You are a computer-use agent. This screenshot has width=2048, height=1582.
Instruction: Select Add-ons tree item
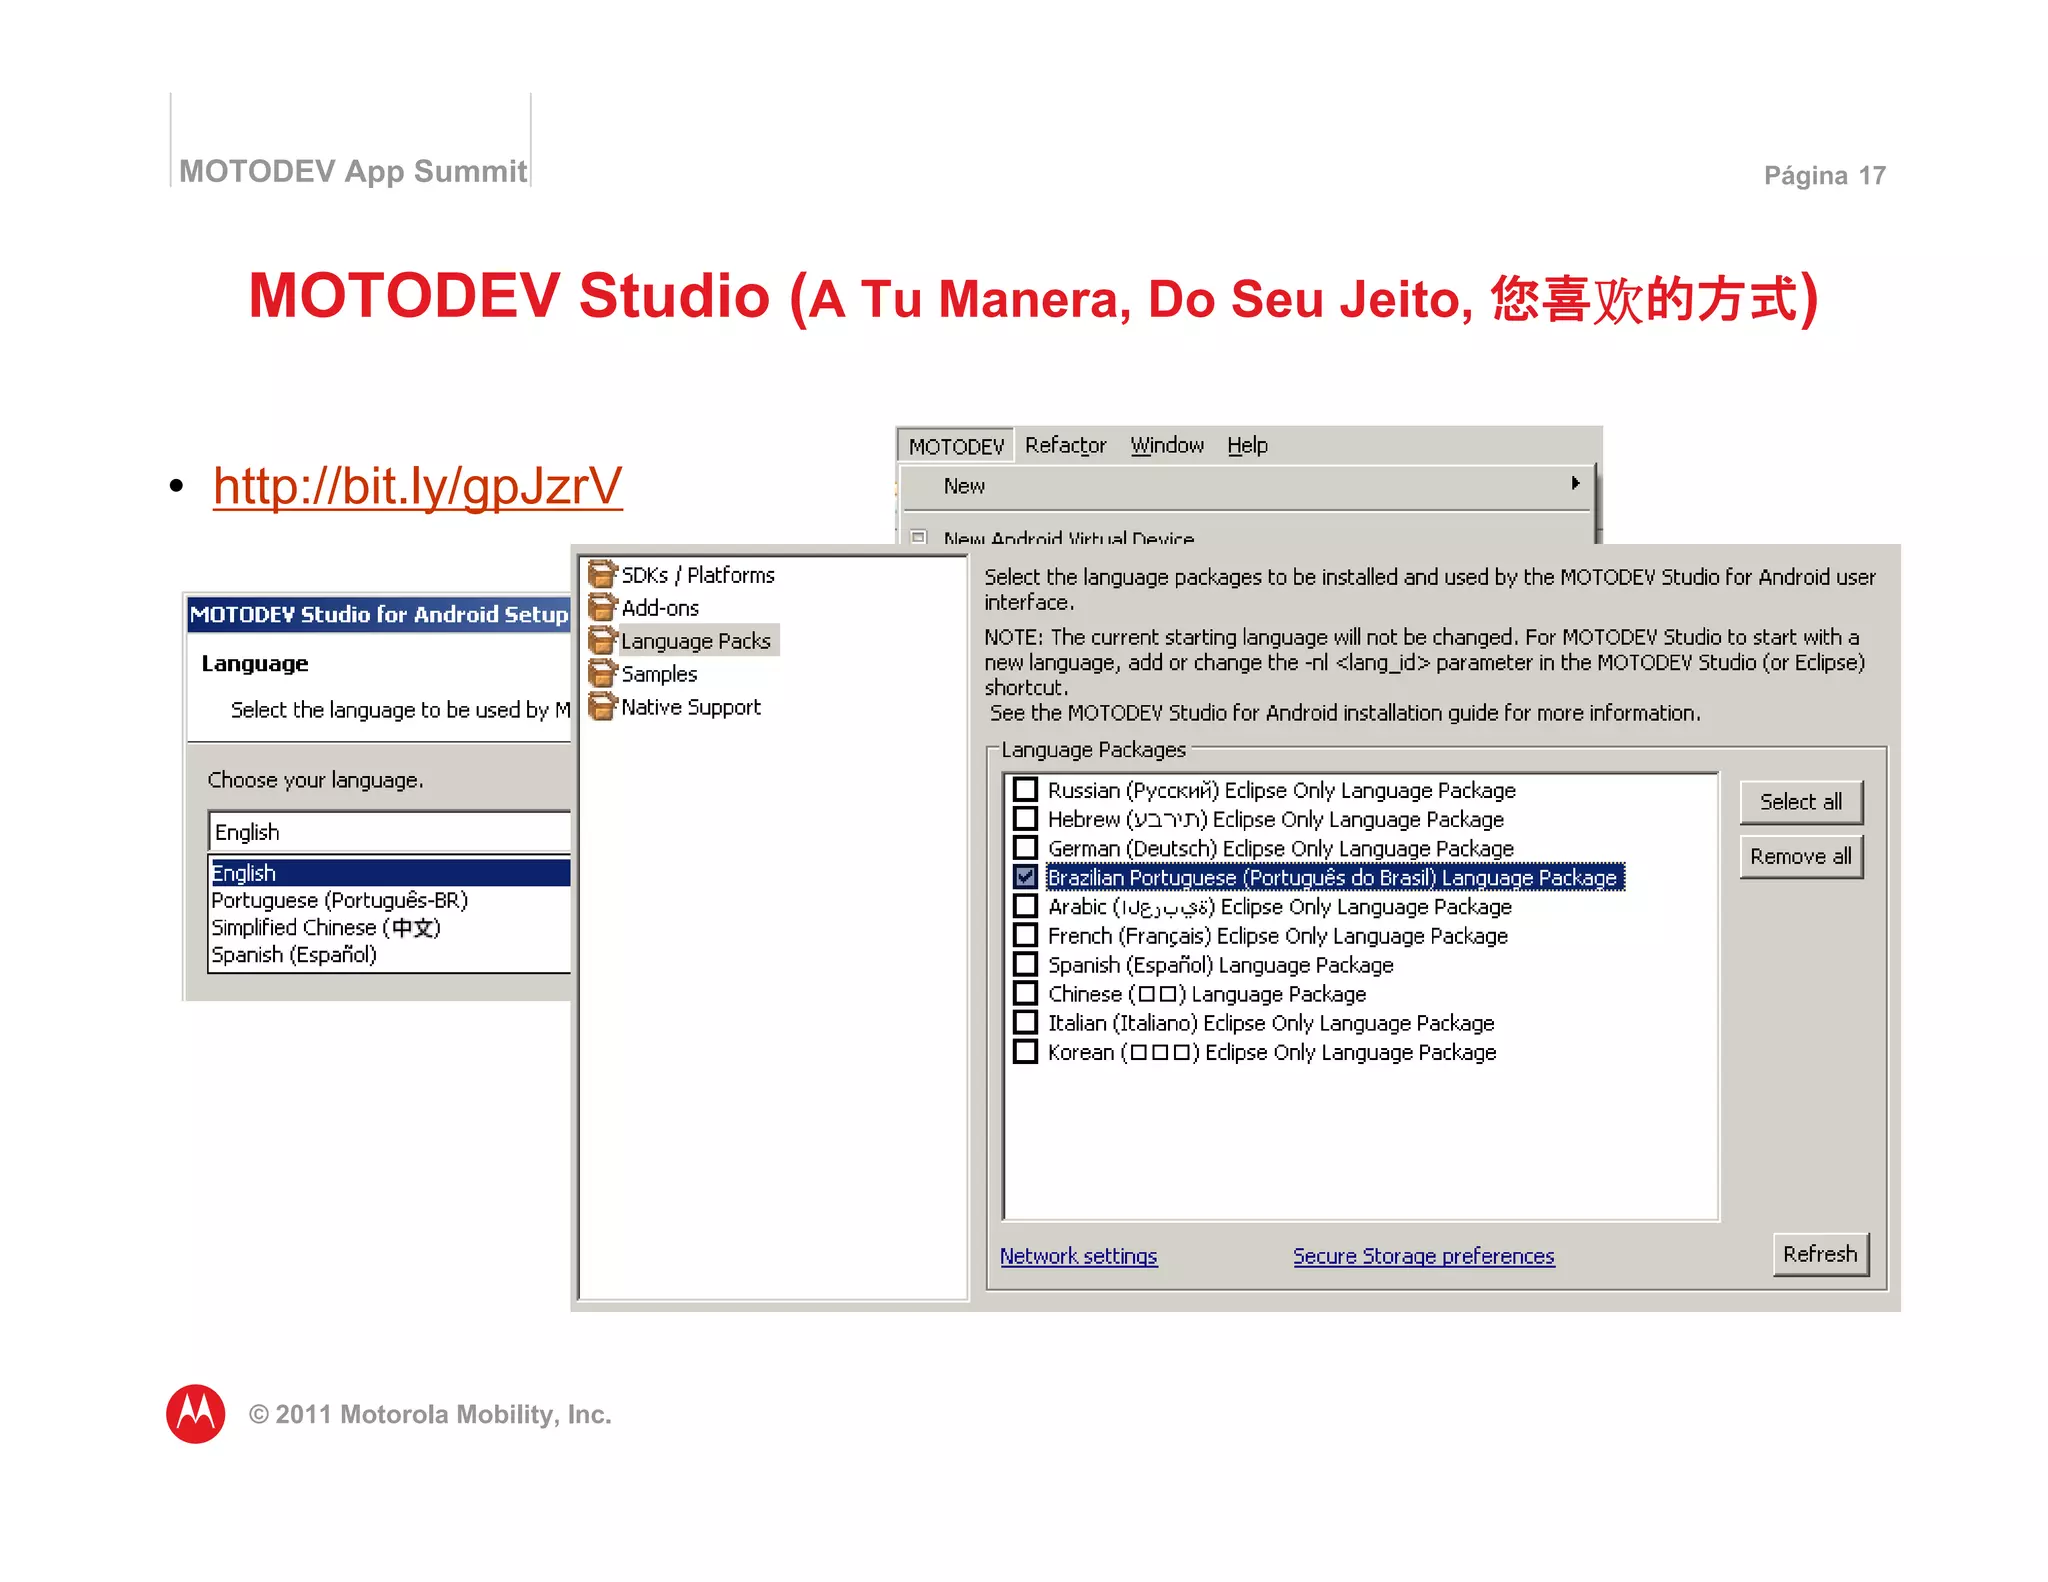660,608
